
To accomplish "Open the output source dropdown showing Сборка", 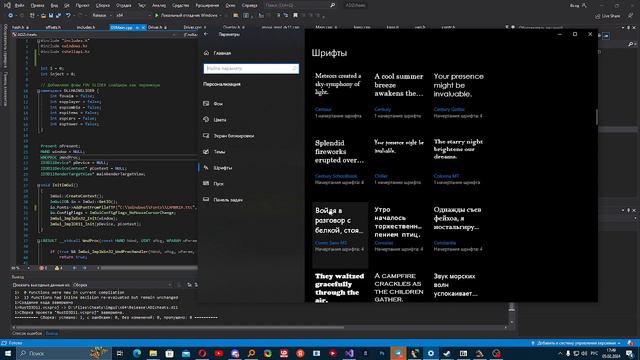I will click(122, 285).
